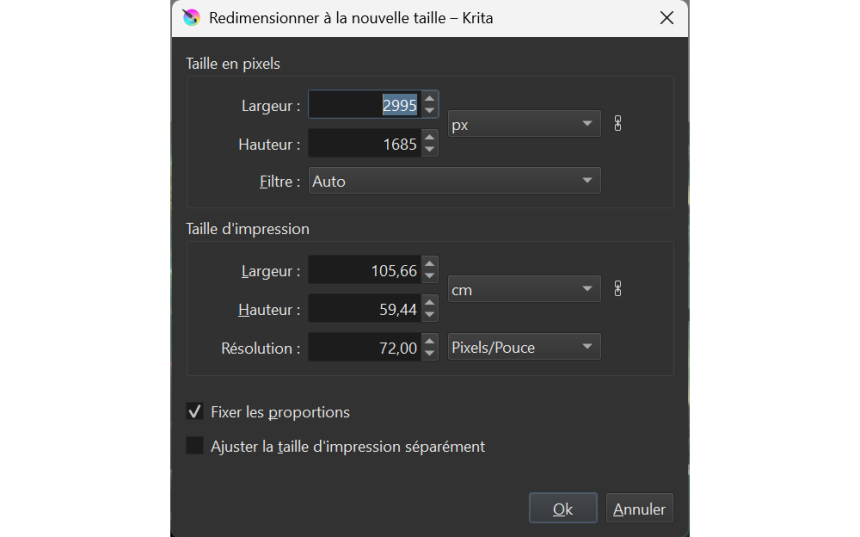Screen dimensions: 860x537
Task: Increase Résolution value with the up arrow
Action: click(430, 342)
